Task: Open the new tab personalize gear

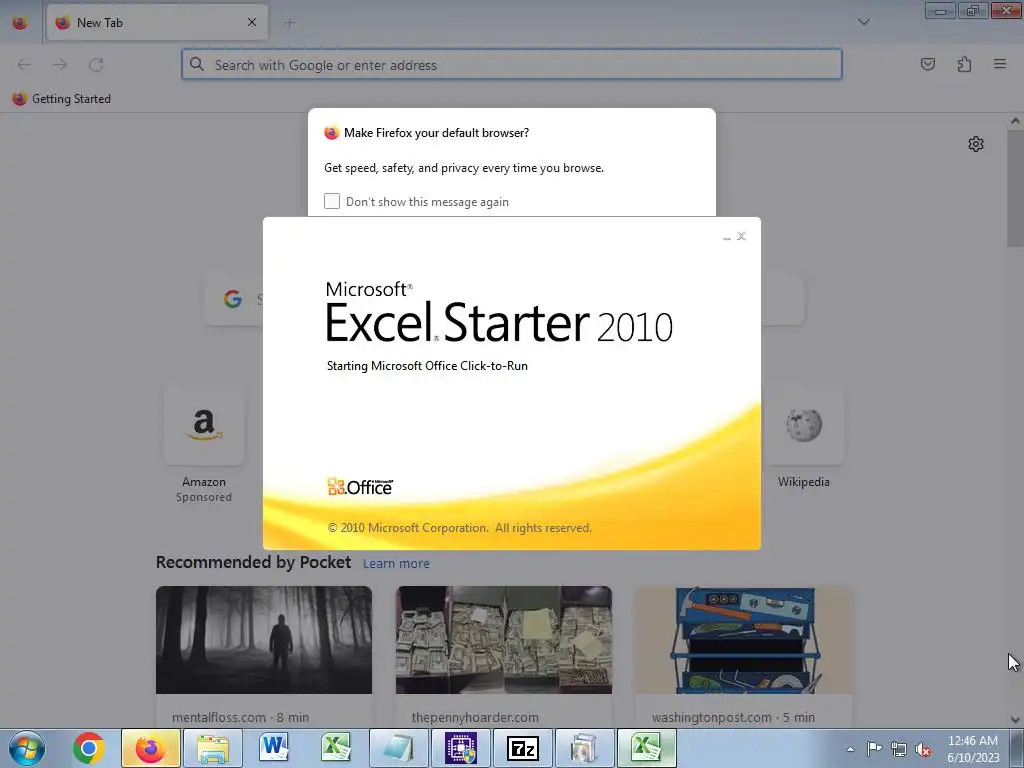Action: click(x=976, y=144)
